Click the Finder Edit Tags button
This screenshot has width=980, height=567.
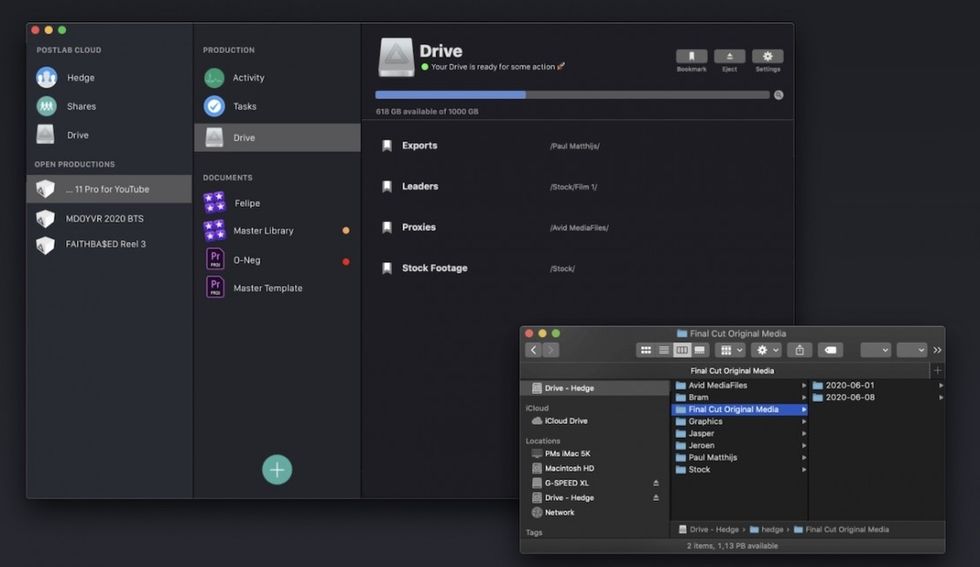[x=831, y=350]
